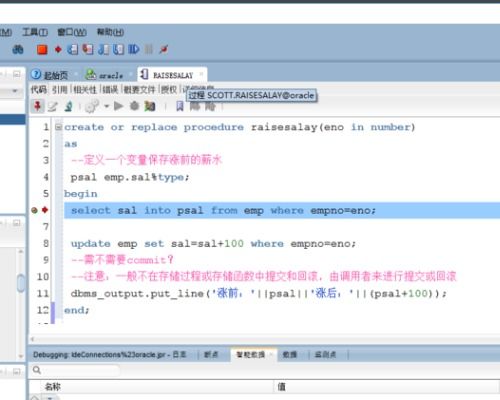Open the 相关性 sub-tab
Viewport: 500px width, 400px height.
pos(84,89)
